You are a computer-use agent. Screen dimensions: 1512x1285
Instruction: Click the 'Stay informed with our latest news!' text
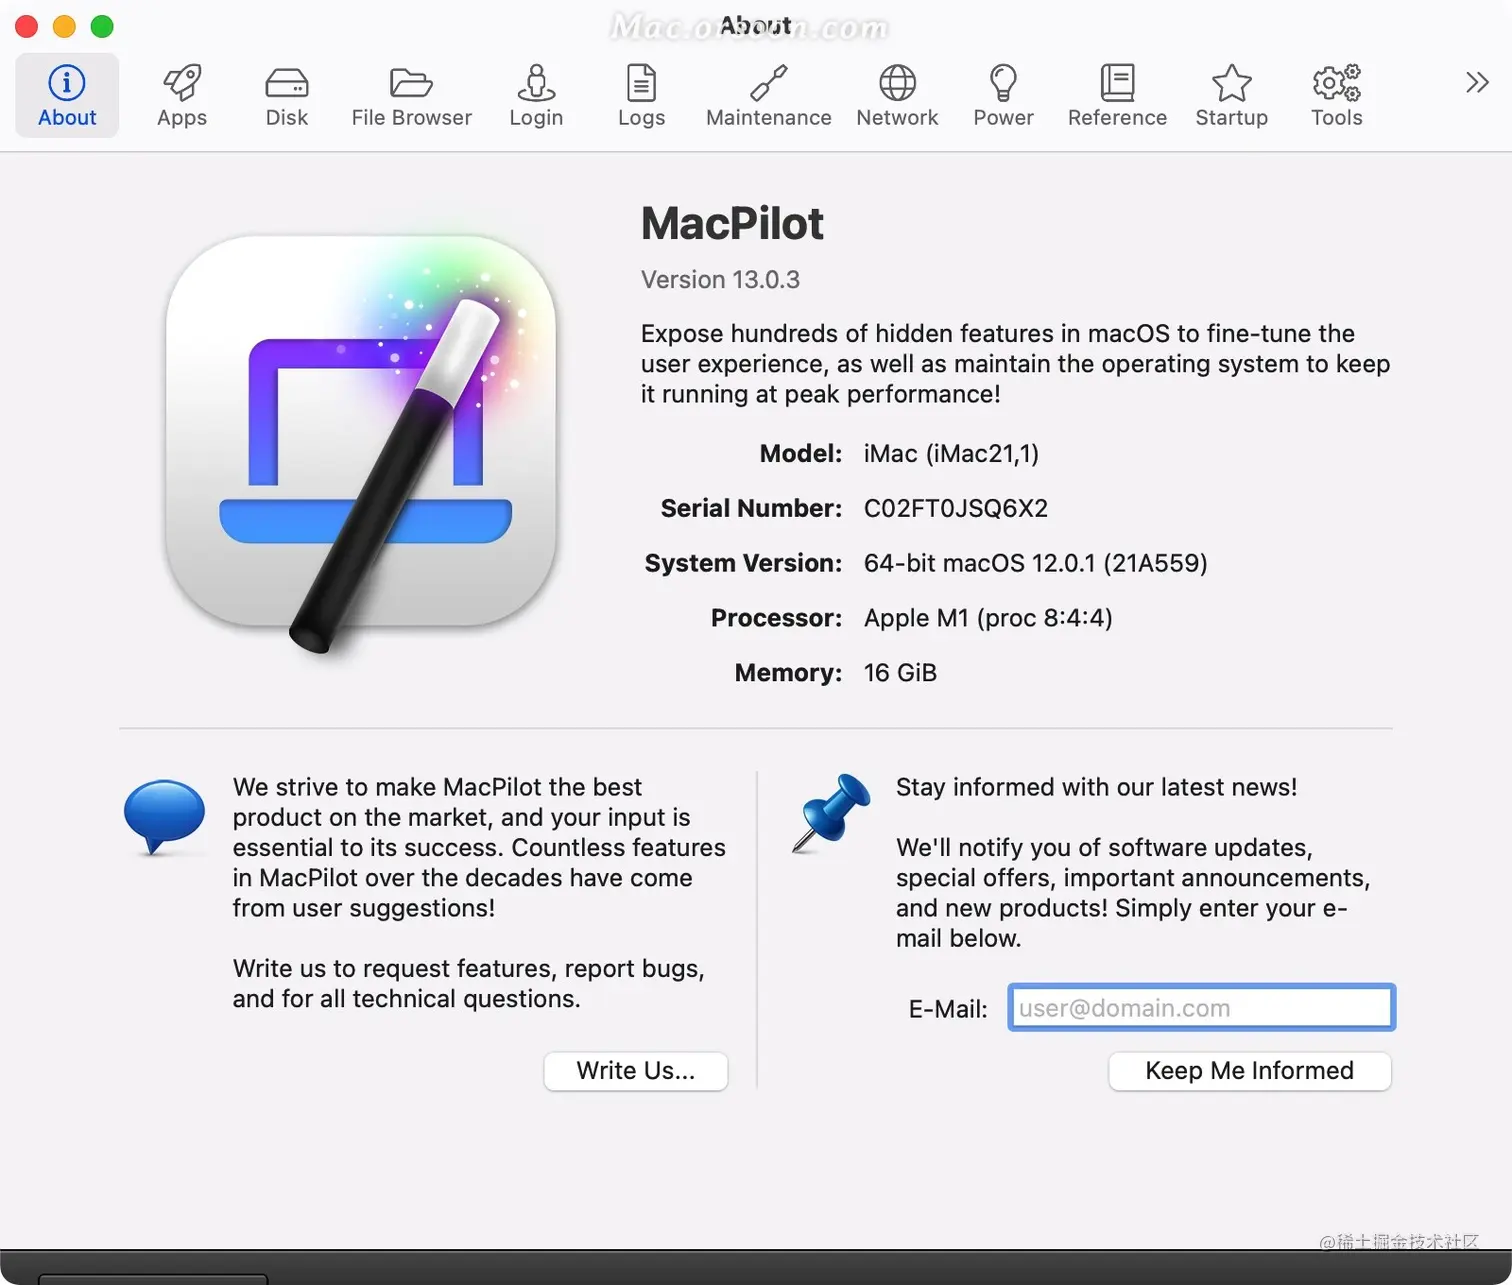pos(1096,788)
